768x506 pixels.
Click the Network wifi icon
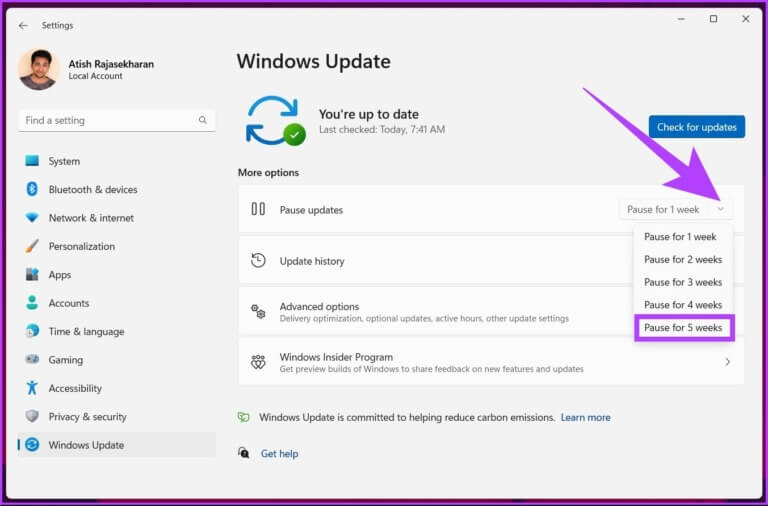32,217
